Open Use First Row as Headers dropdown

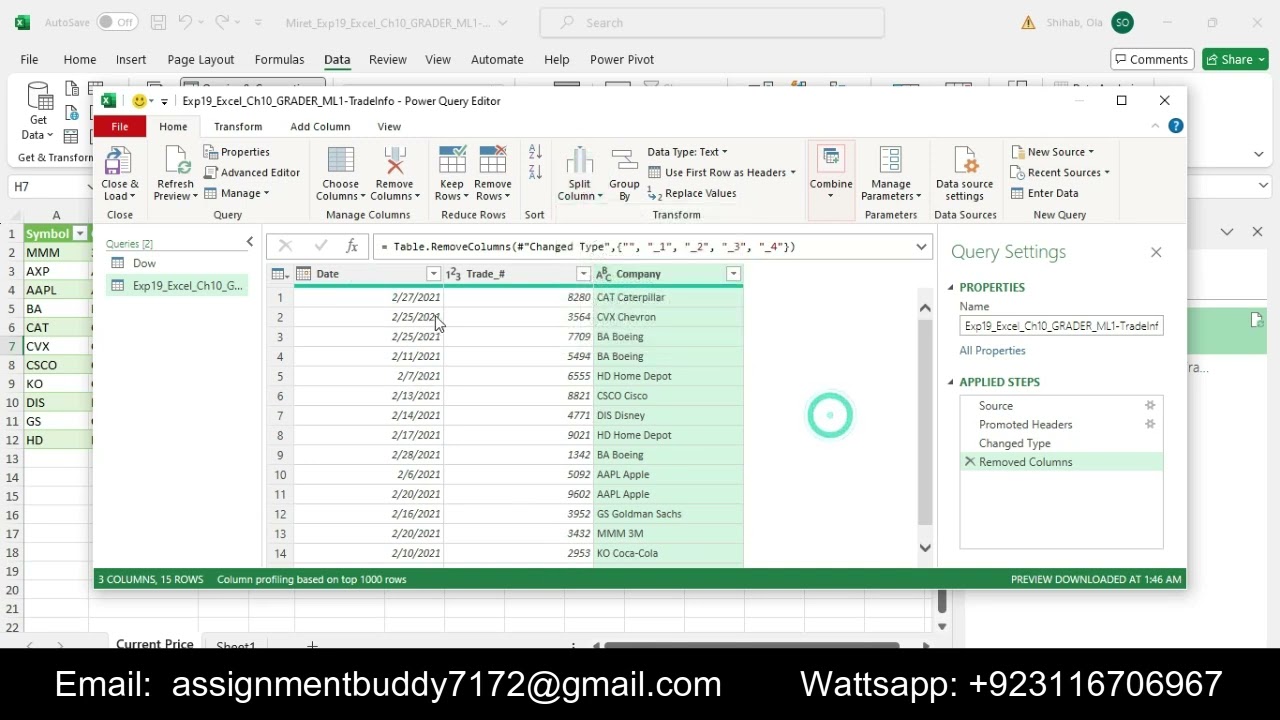tap(721, 172)
